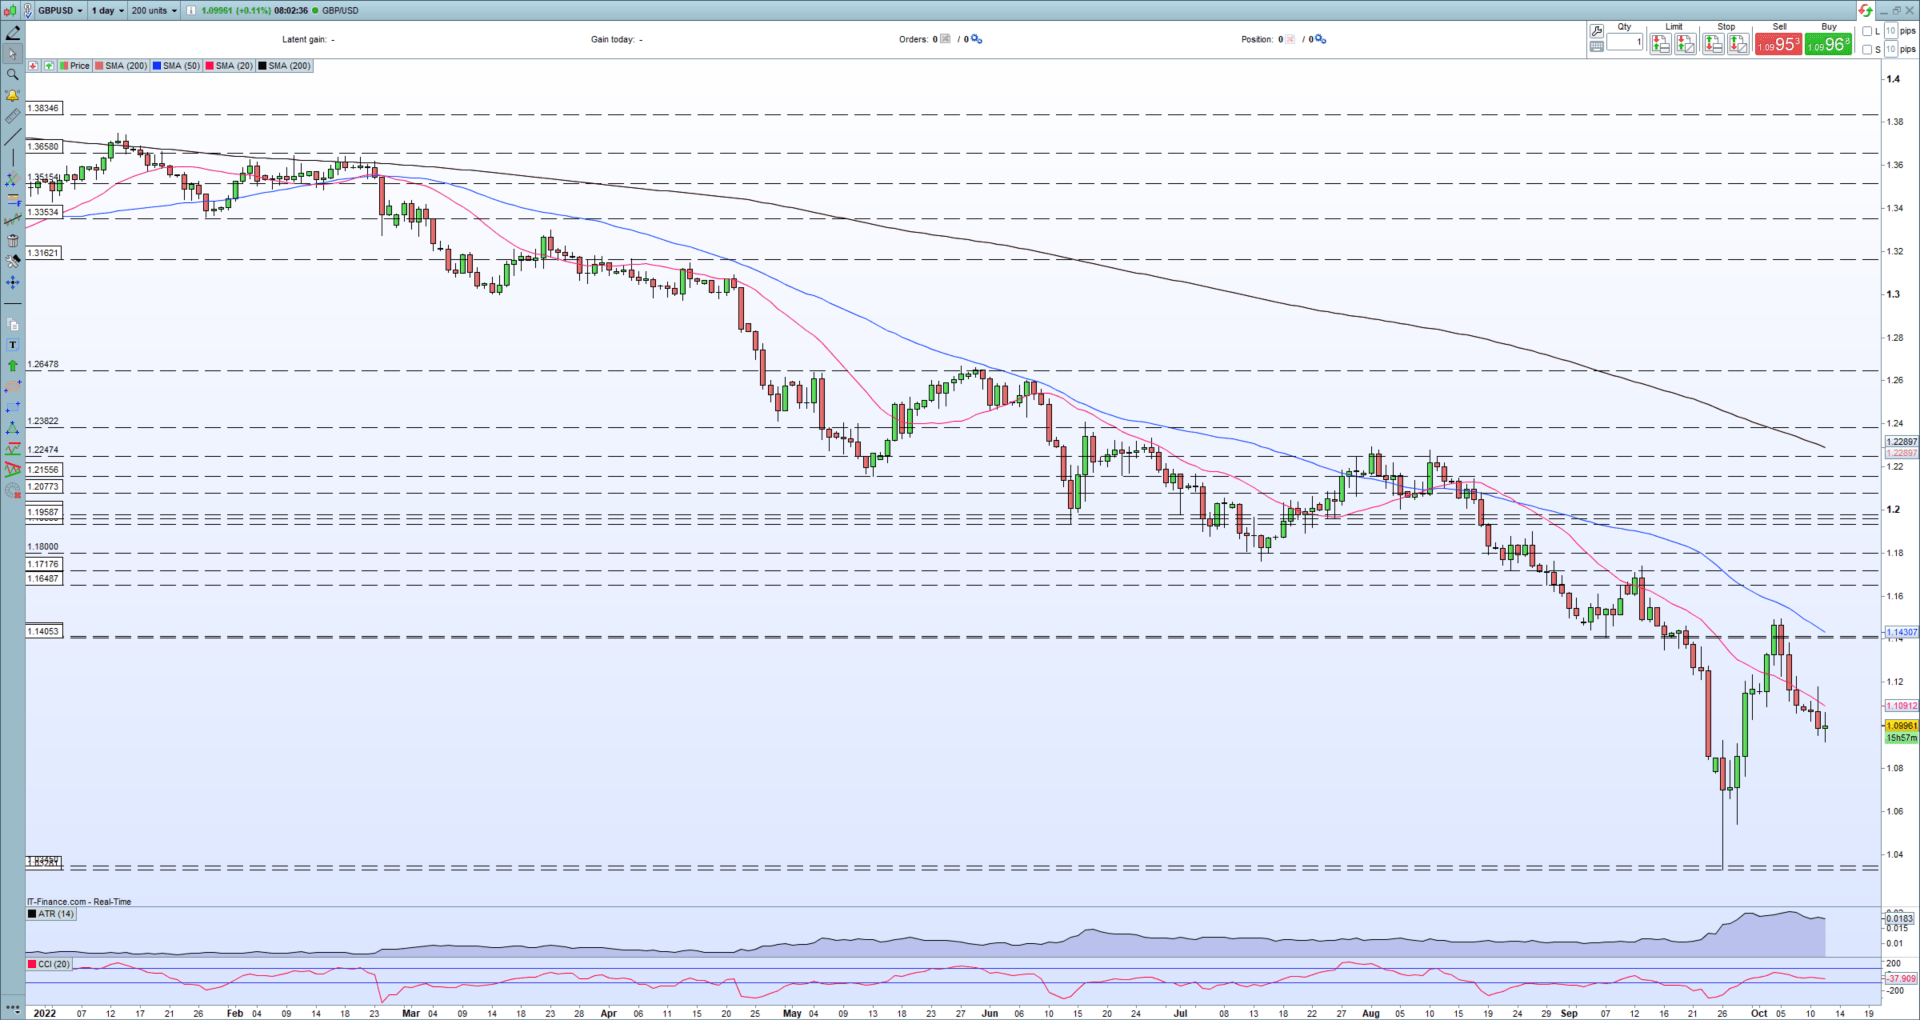Click the IT-Finance.com Real-Time label
This screenshot has height=1020, width=1920.
[x=79, y=902]
